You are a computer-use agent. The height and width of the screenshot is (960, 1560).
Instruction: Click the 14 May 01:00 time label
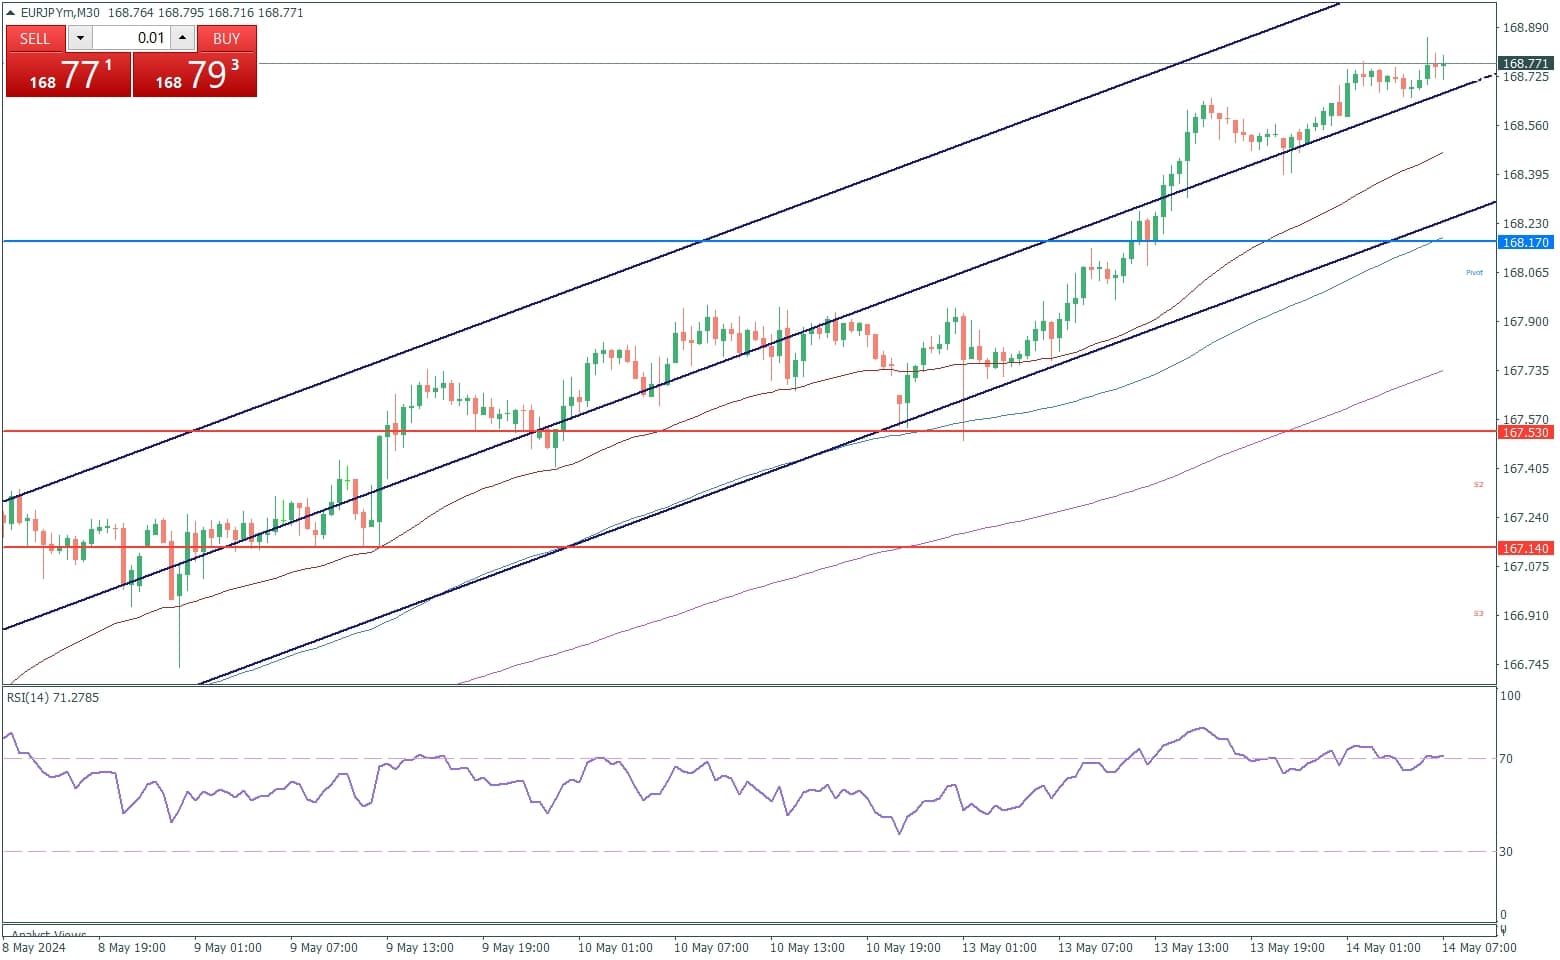coord(1383,948)
